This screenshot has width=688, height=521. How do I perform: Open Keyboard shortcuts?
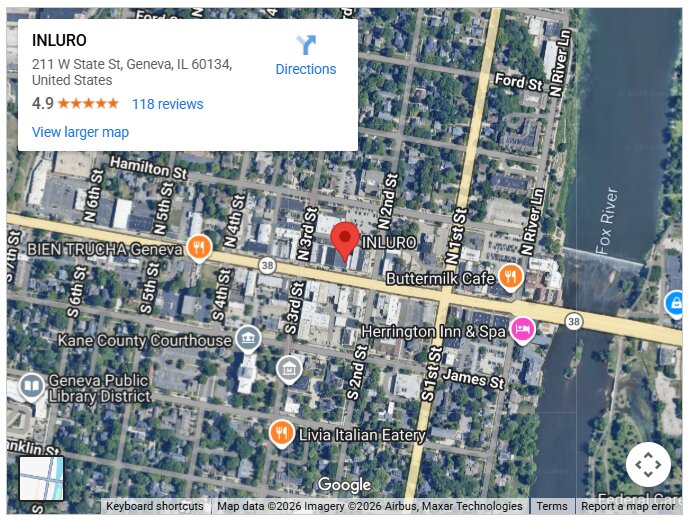point(155,507)
